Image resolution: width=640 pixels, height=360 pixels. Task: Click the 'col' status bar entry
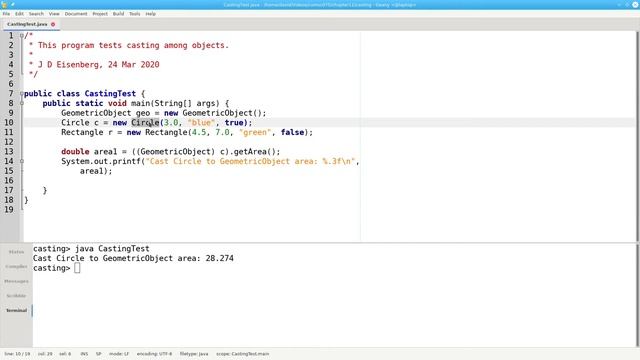[45, 354]
